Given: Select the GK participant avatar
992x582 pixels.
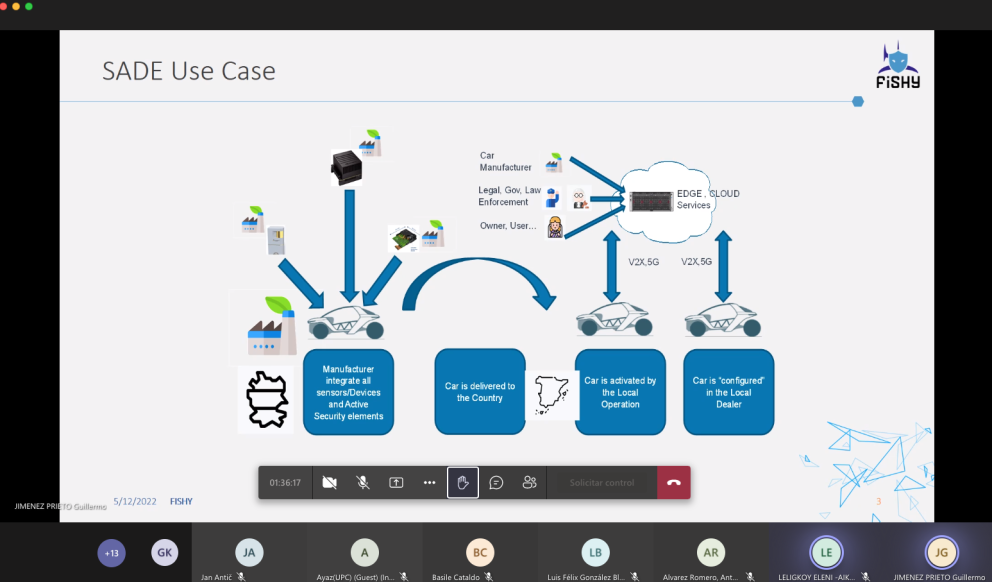Looking at the screenshot, I should [x=164, y=552].
